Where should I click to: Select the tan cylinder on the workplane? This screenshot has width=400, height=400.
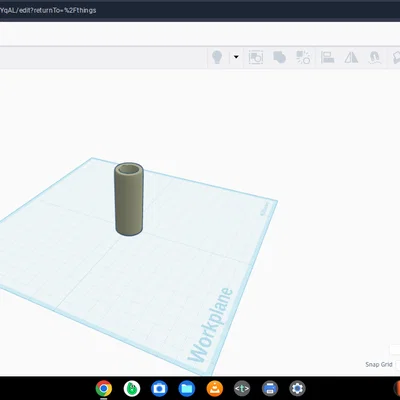pyautogui.click(x=129, y=199)
